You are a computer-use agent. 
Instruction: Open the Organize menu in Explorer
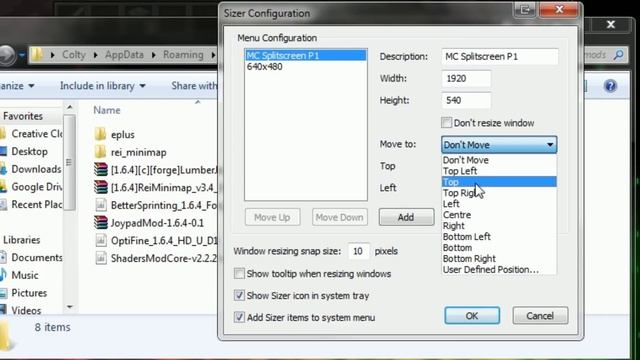coord(17,86)
